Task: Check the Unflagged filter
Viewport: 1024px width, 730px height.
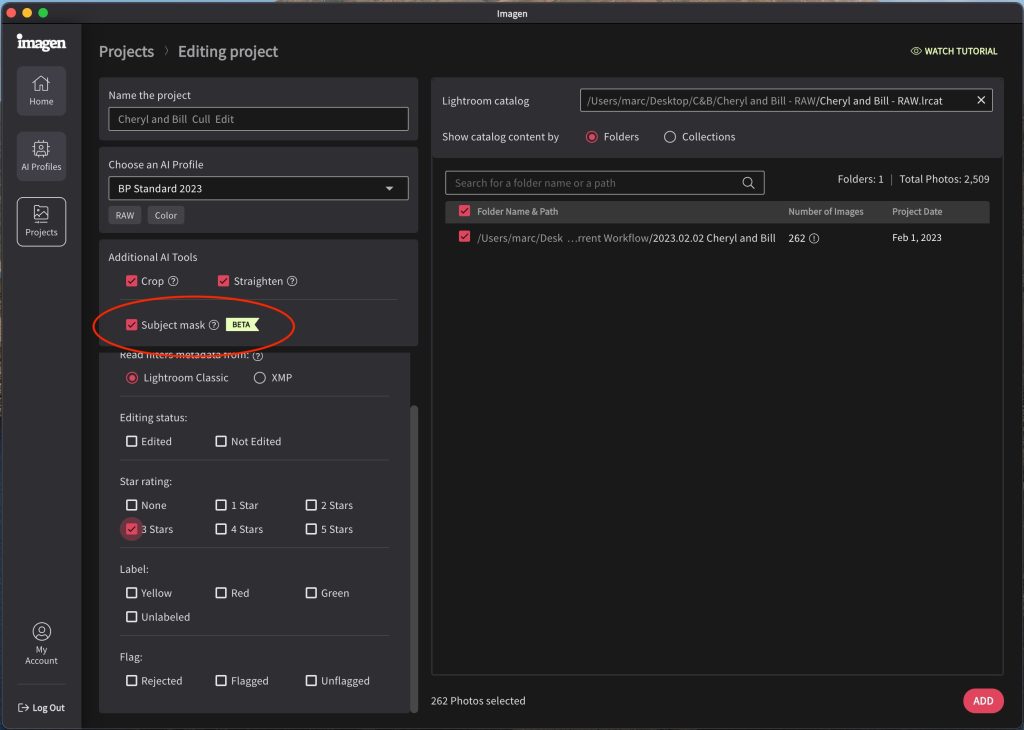Action: (x=311, y=680)
